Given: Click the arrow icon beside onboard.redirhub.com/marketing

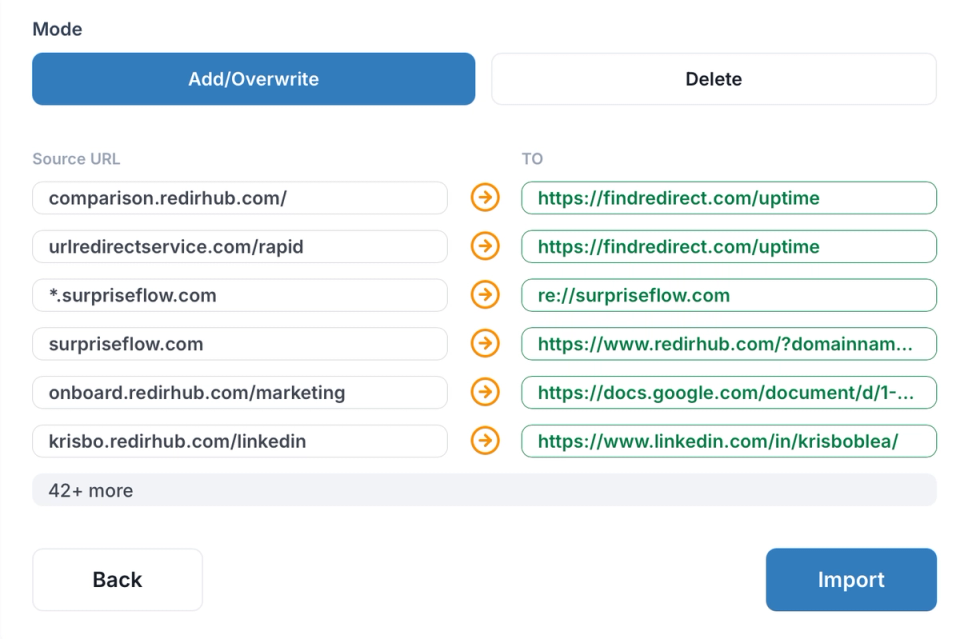Looking at the screenshot, I should tap(484, 392).
